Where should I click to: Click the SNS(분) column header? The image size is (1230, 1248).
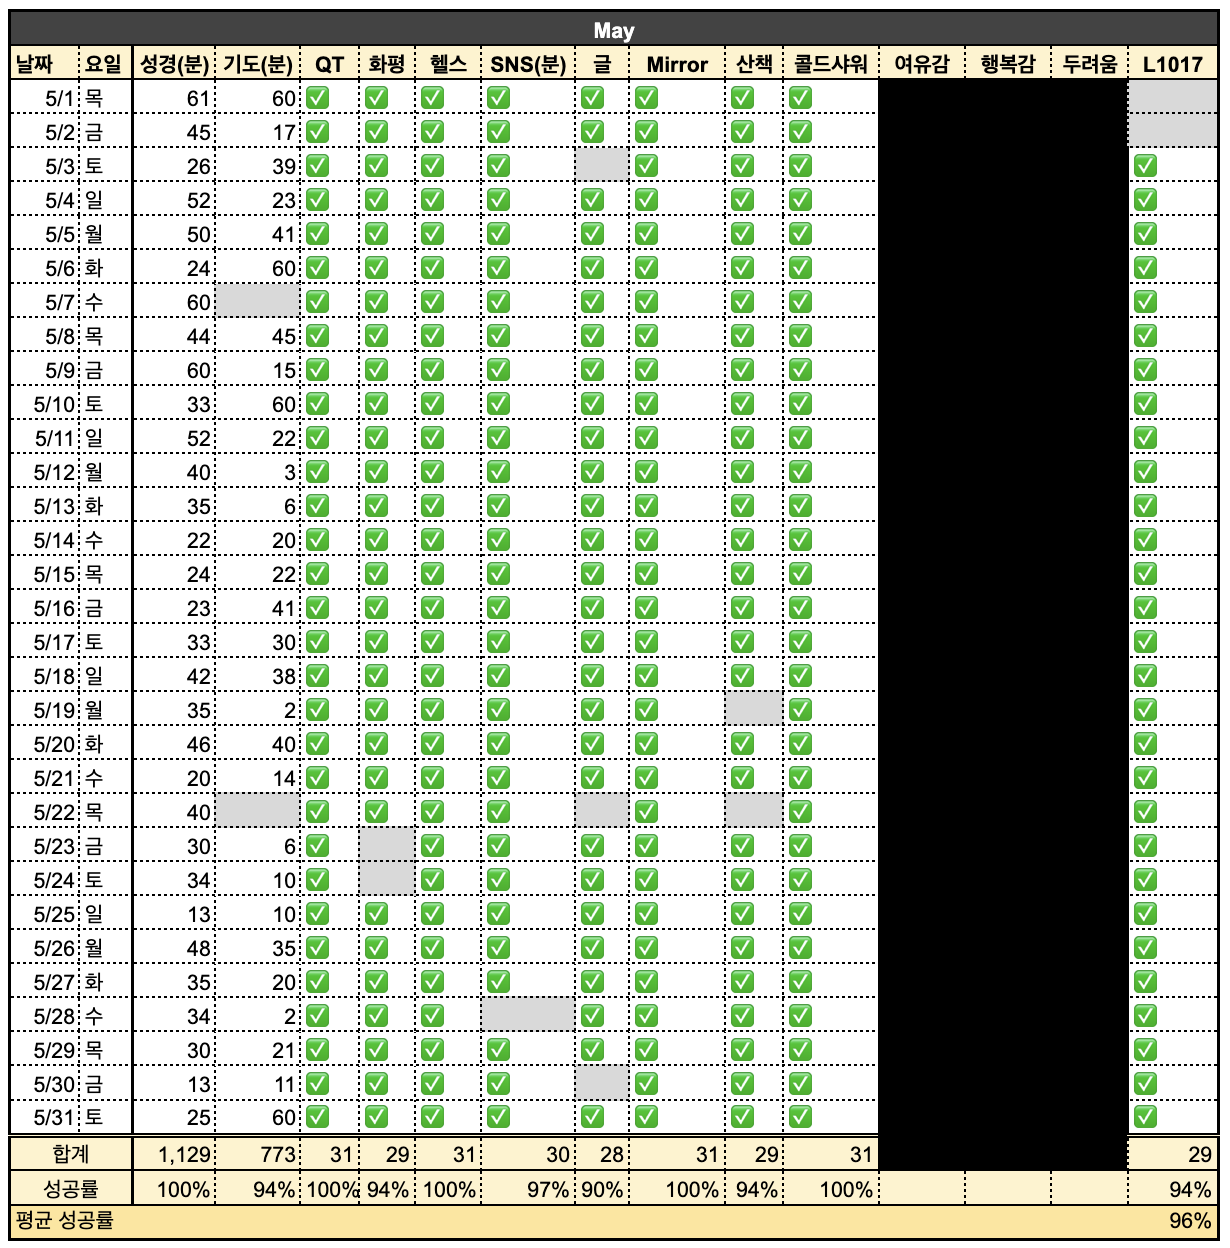[x=528, y=64]
